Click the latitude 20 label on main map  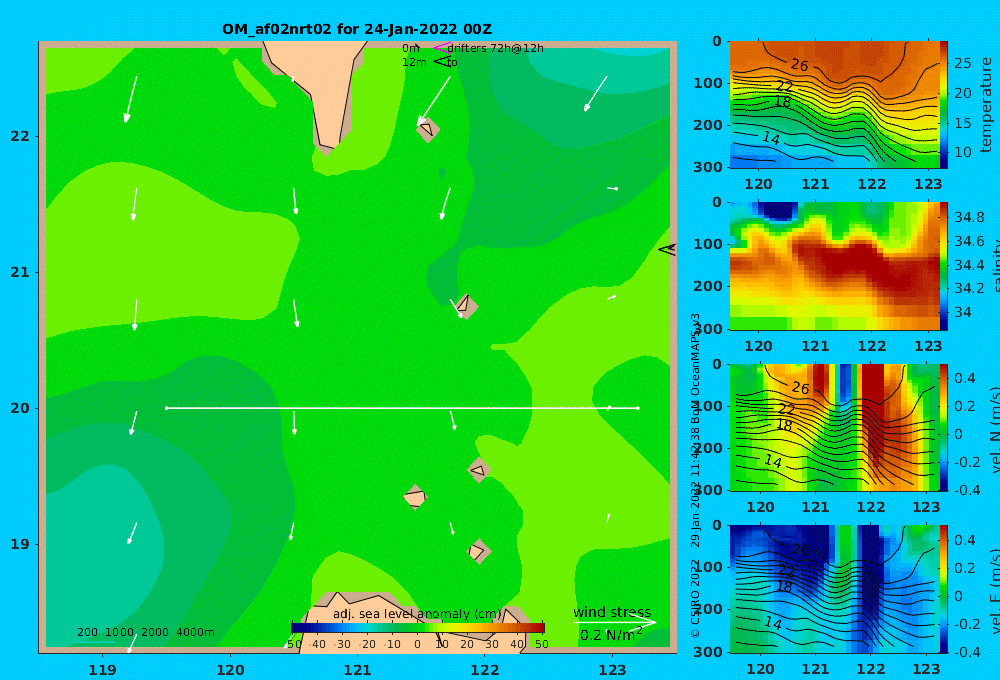20,408
